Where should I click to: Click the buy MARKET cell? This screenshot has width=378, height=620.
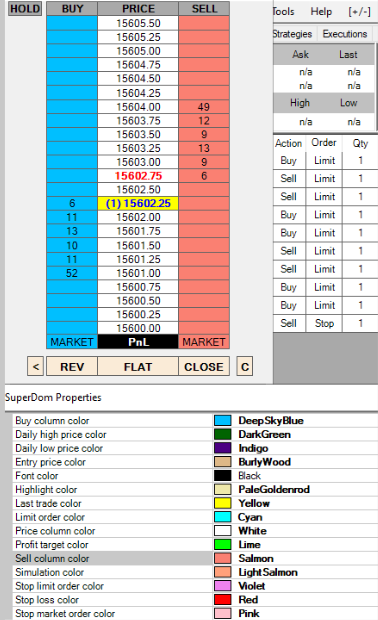click(x=72, y=342)
